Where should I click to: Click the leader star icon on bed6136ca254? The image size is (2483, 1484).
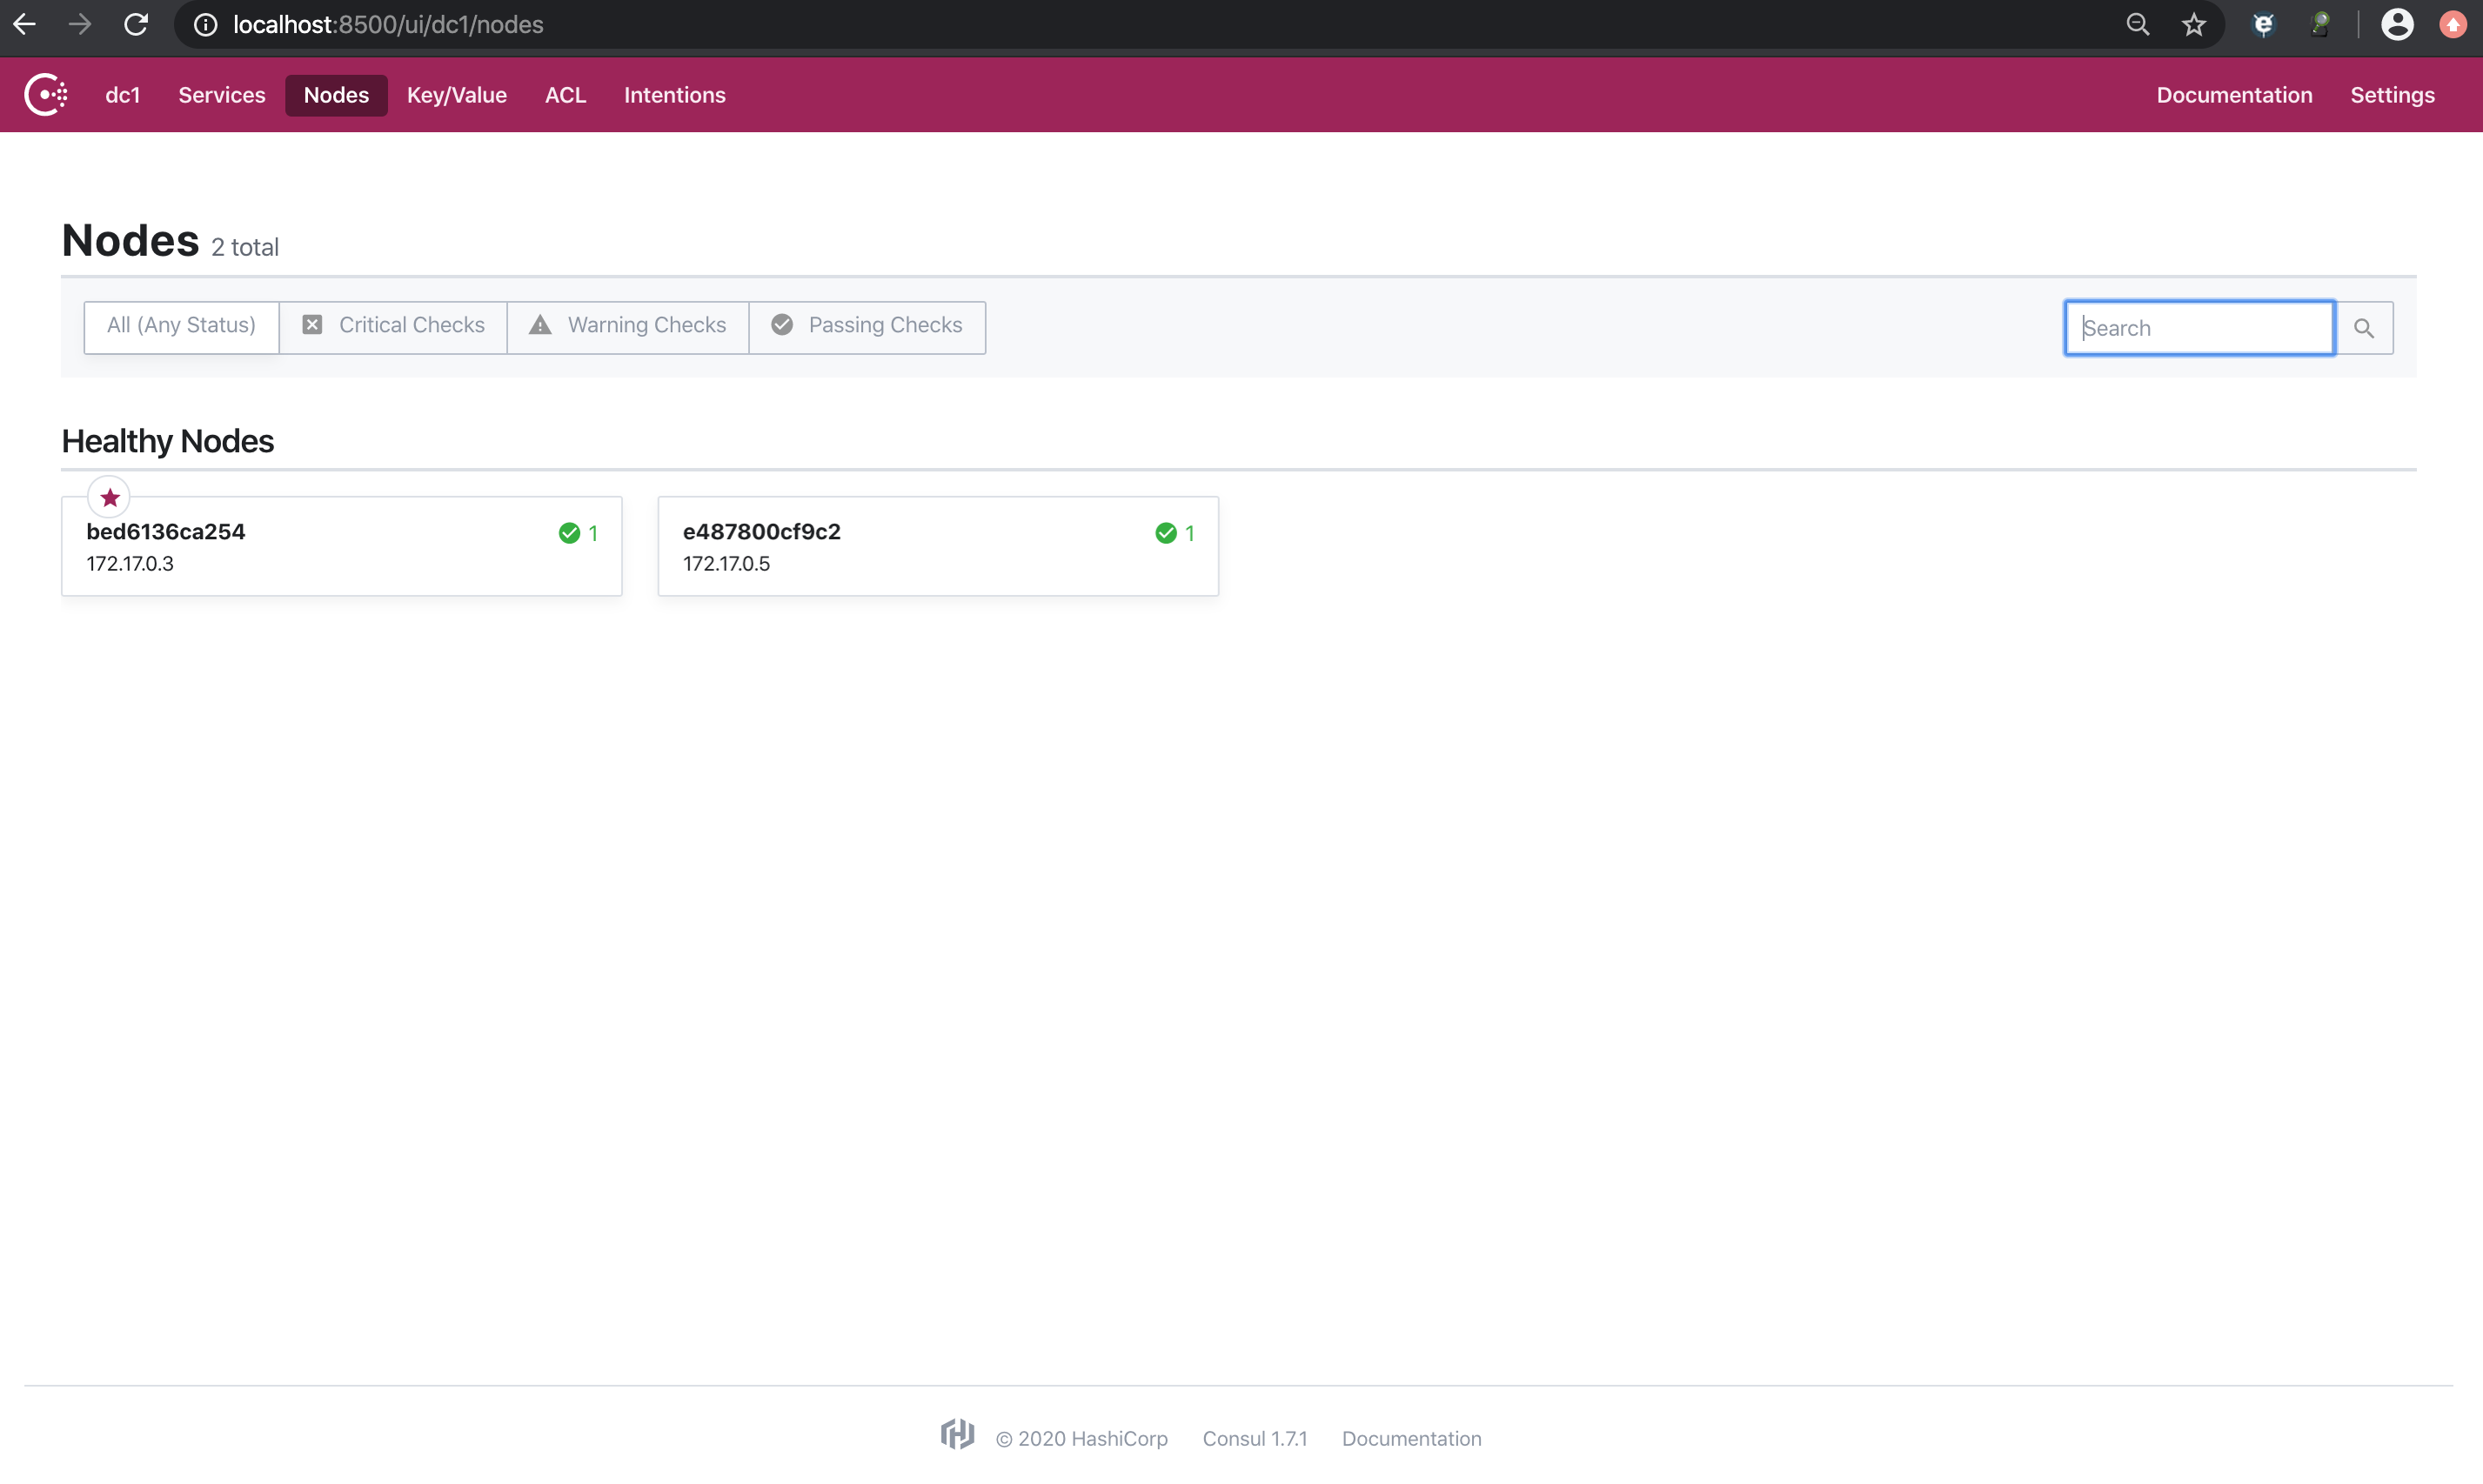(109, 497)
